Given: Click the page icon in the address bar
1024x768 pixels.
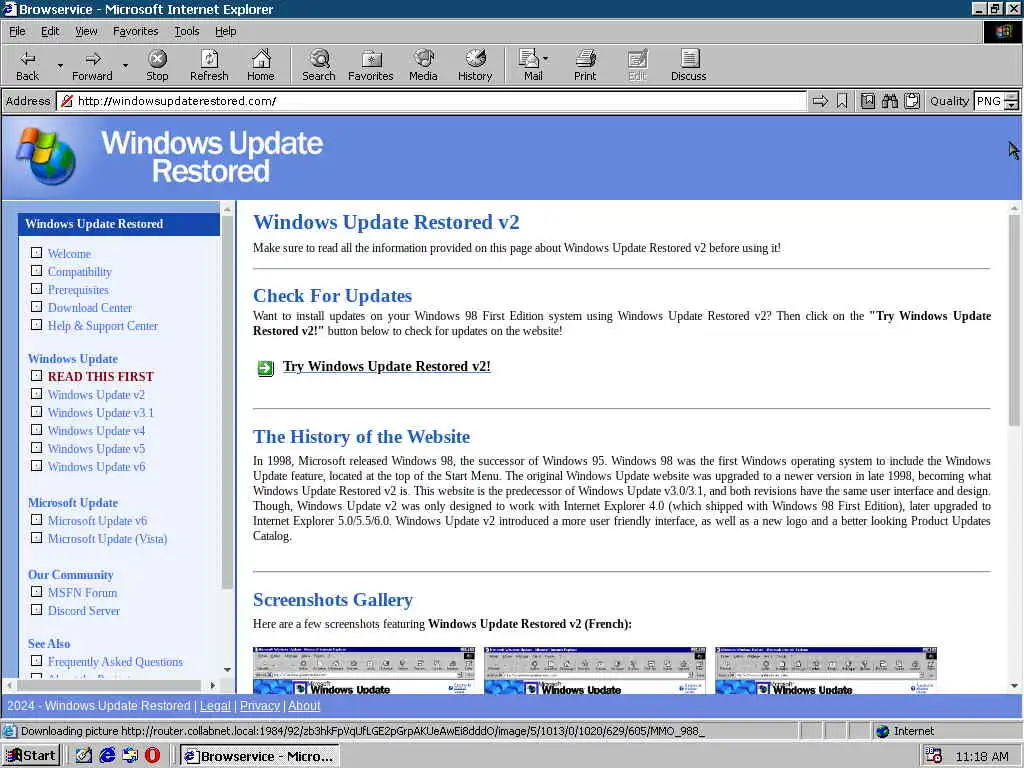Looking at the screenshot, I should 67,101.
